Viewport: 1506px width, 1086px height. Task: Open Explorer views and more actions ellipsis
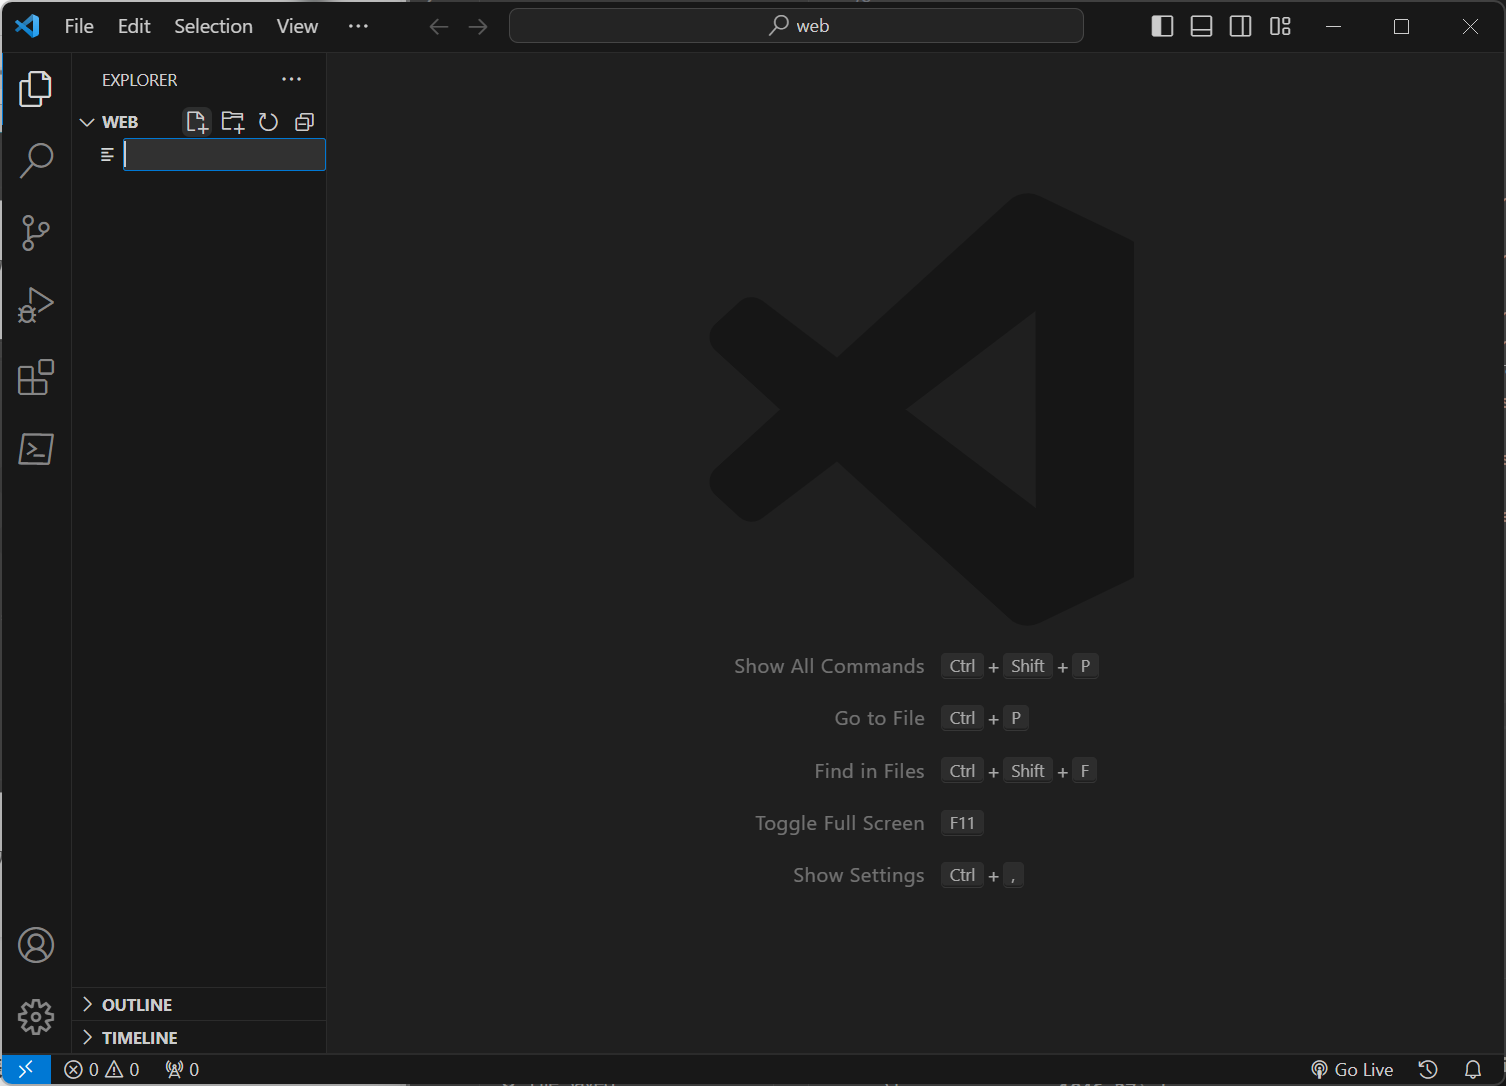tap(291, 79)
